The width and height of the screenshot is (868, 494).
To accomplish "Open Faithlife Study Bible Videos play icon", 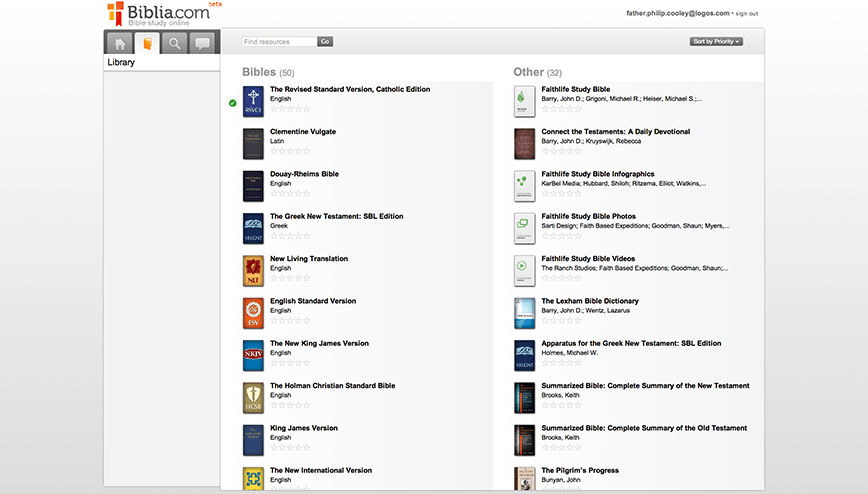I will tap(524, 271).
